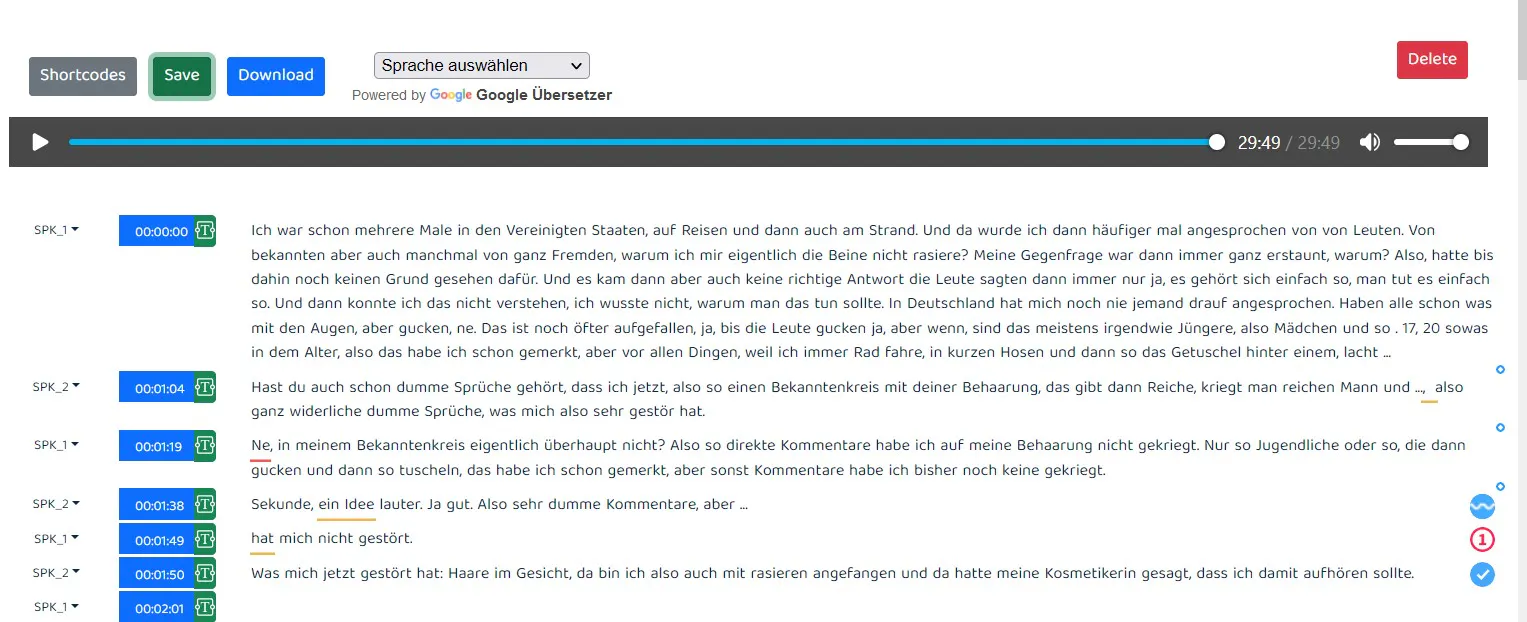Mute the audio with the speaker icon

(1370, 142)
